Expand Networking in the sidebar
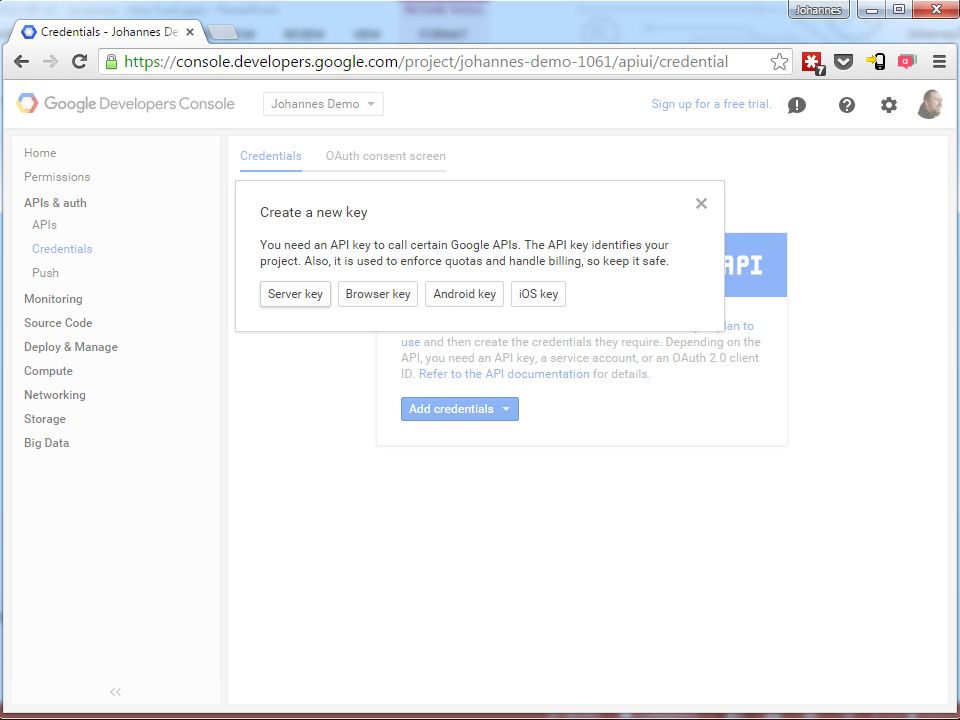The width and height of the screenshot is (960, 720). (x=54, y=395)
